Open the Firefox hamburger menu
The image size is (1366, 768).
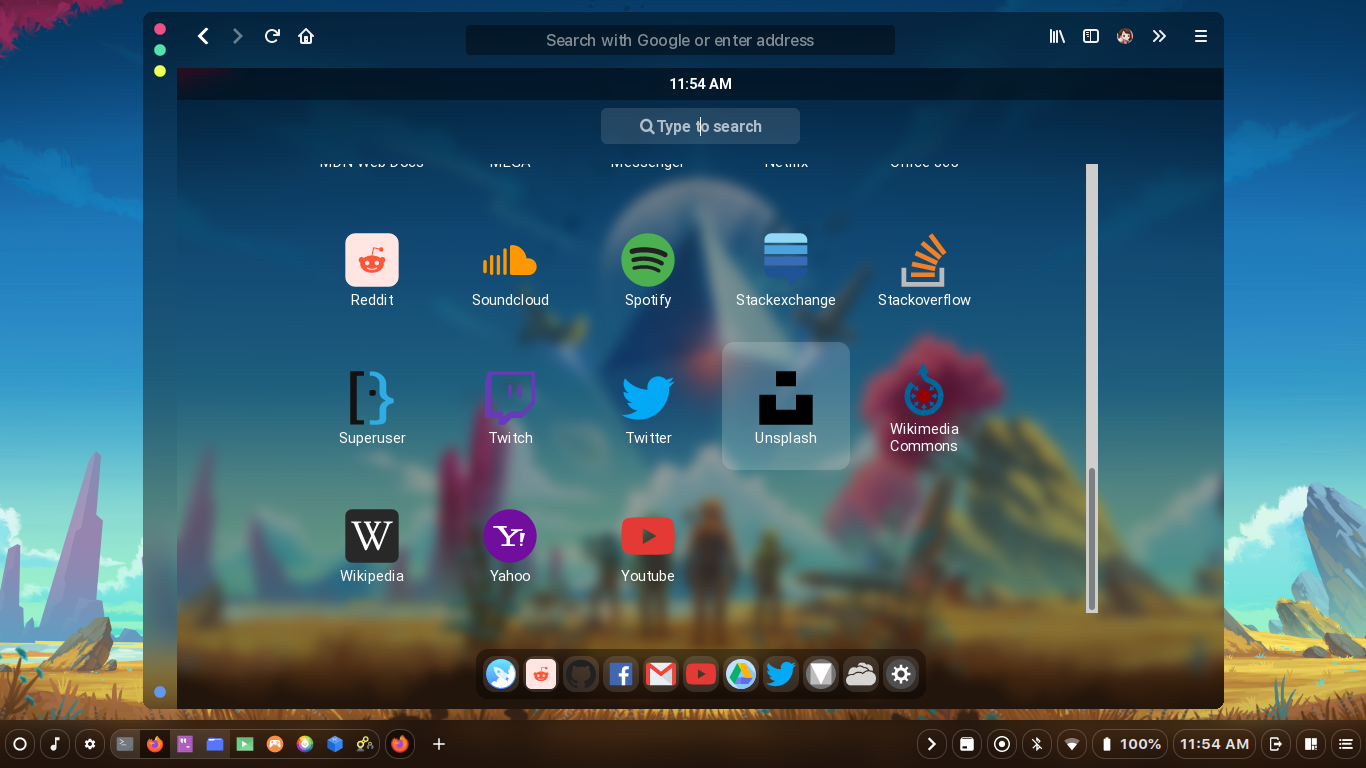[x=1200, y=36]
